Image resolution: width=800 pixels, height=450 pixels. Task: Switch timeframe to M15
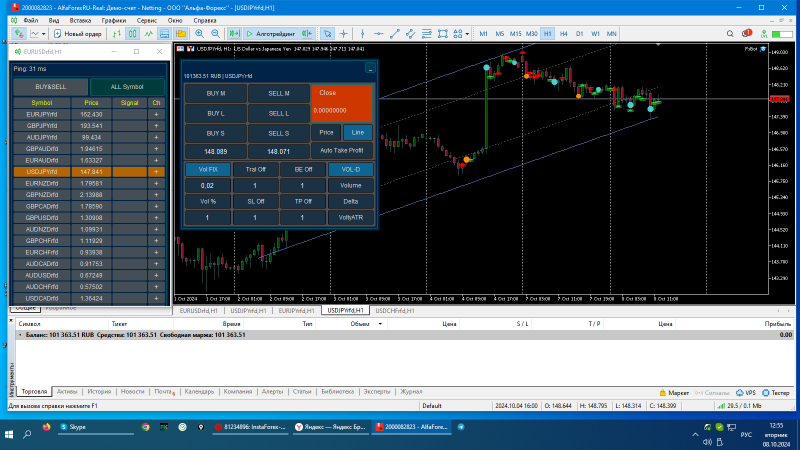point(515,34)
